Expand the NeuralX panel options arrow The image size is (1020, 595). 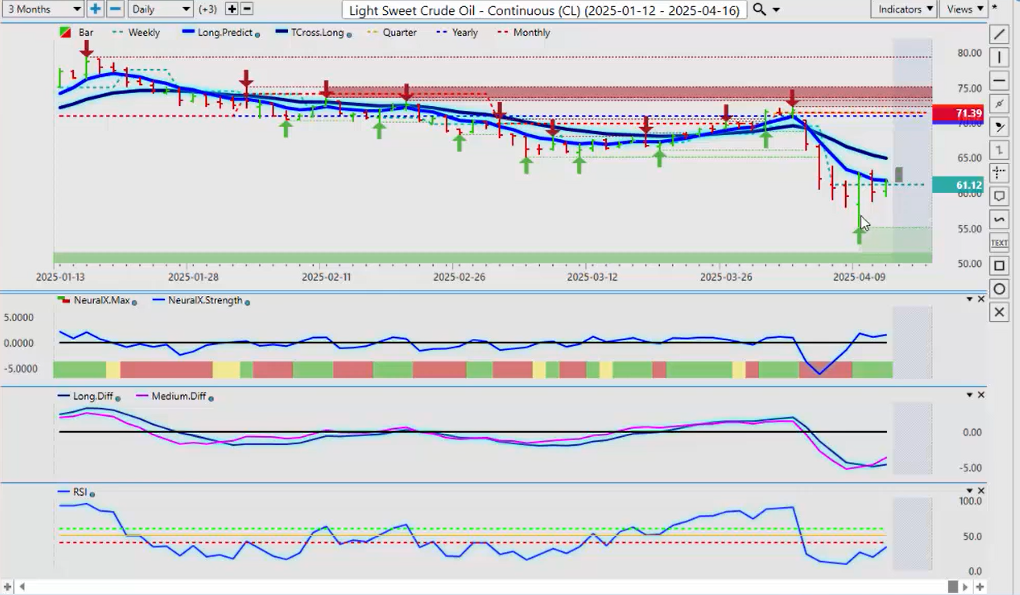click(968, 300)
